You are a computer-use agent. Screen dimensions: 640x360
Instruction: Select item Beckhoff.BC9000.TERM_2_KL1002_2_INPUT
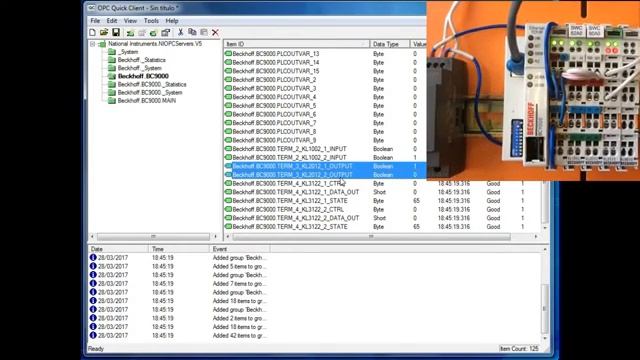click(289, 157)
